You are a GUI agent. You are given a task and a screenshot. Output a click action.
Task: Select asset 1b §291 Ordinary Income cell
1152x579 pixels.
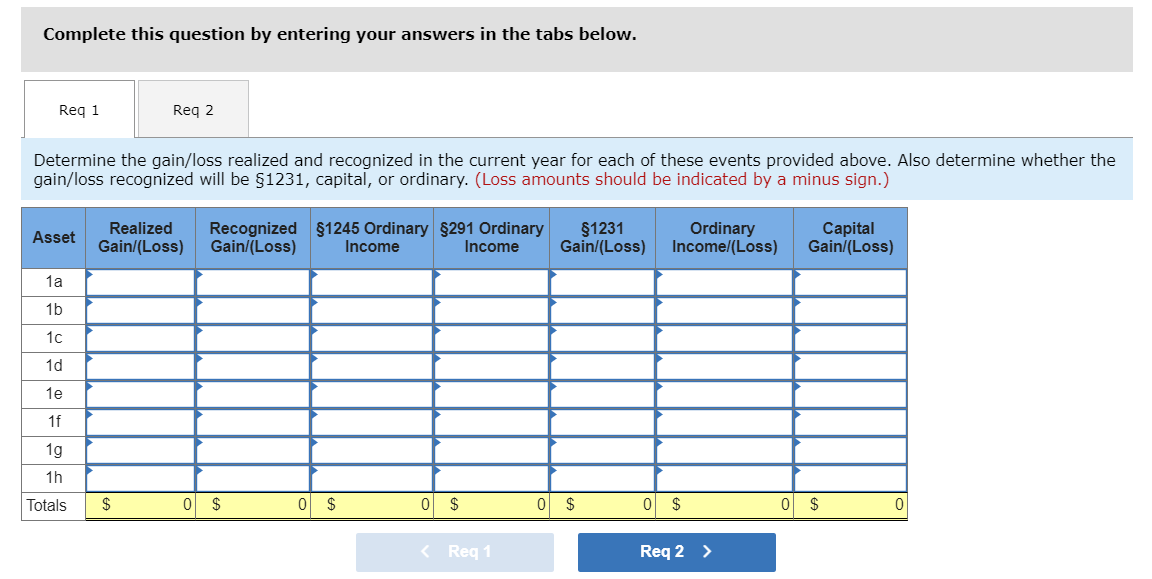point(491,309)
